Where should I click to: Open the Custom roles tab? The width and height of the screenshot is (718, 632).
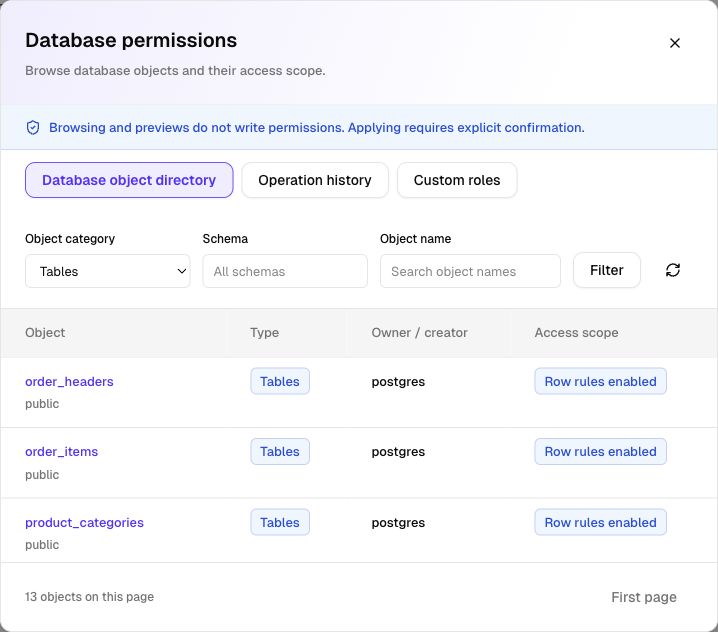click(457, 180)
